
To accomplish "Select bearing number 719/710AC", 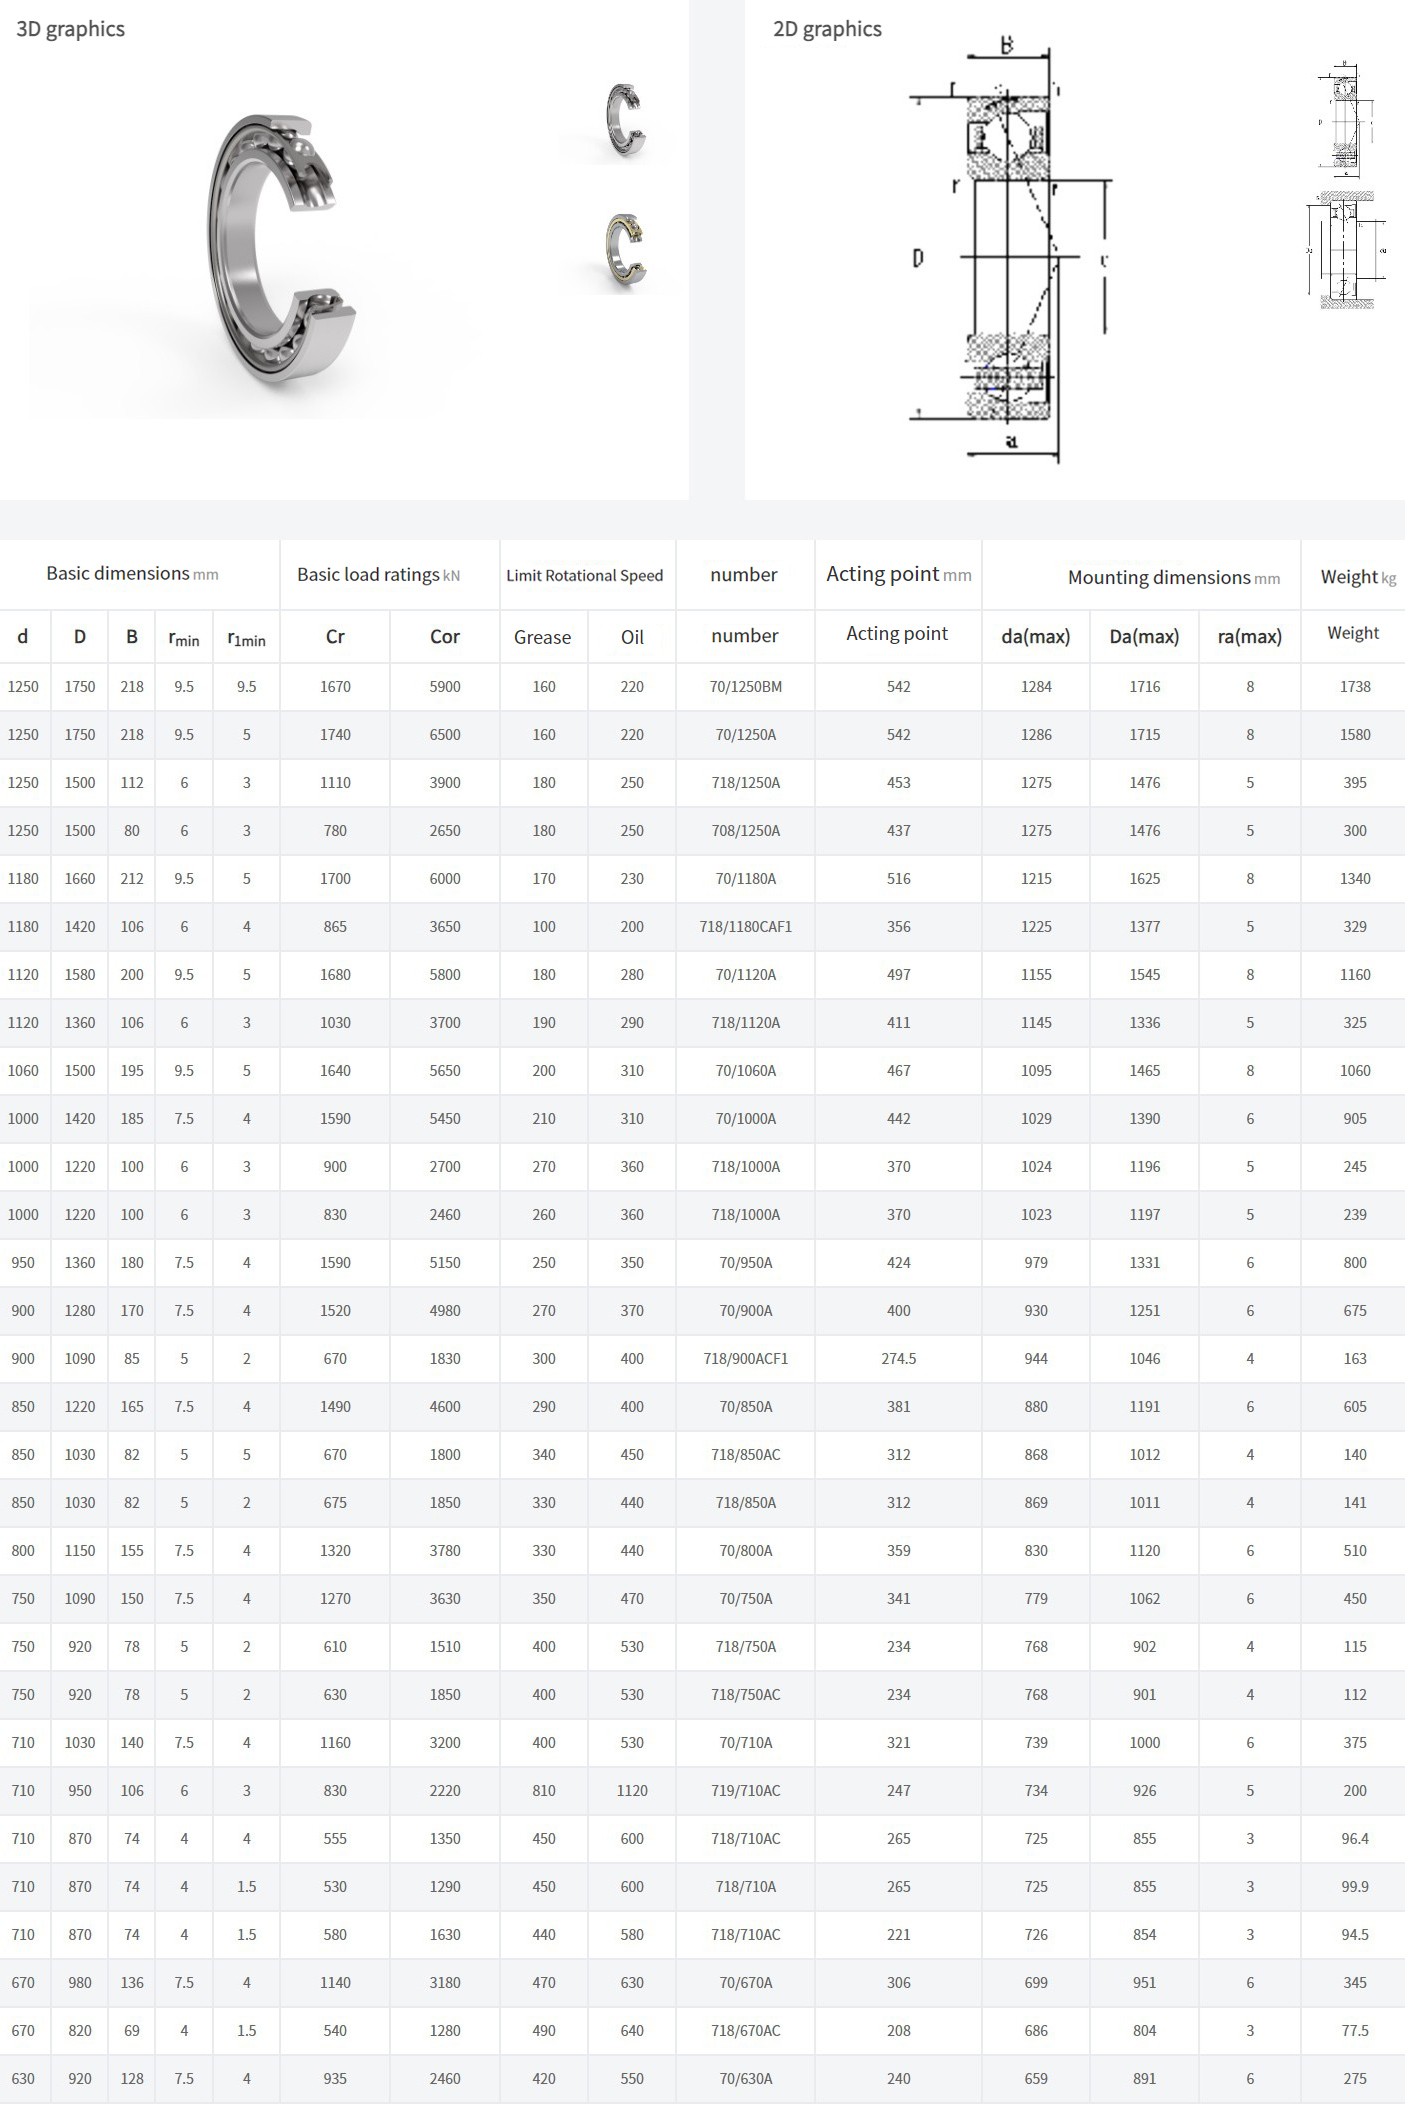I will pos(746,1791).
